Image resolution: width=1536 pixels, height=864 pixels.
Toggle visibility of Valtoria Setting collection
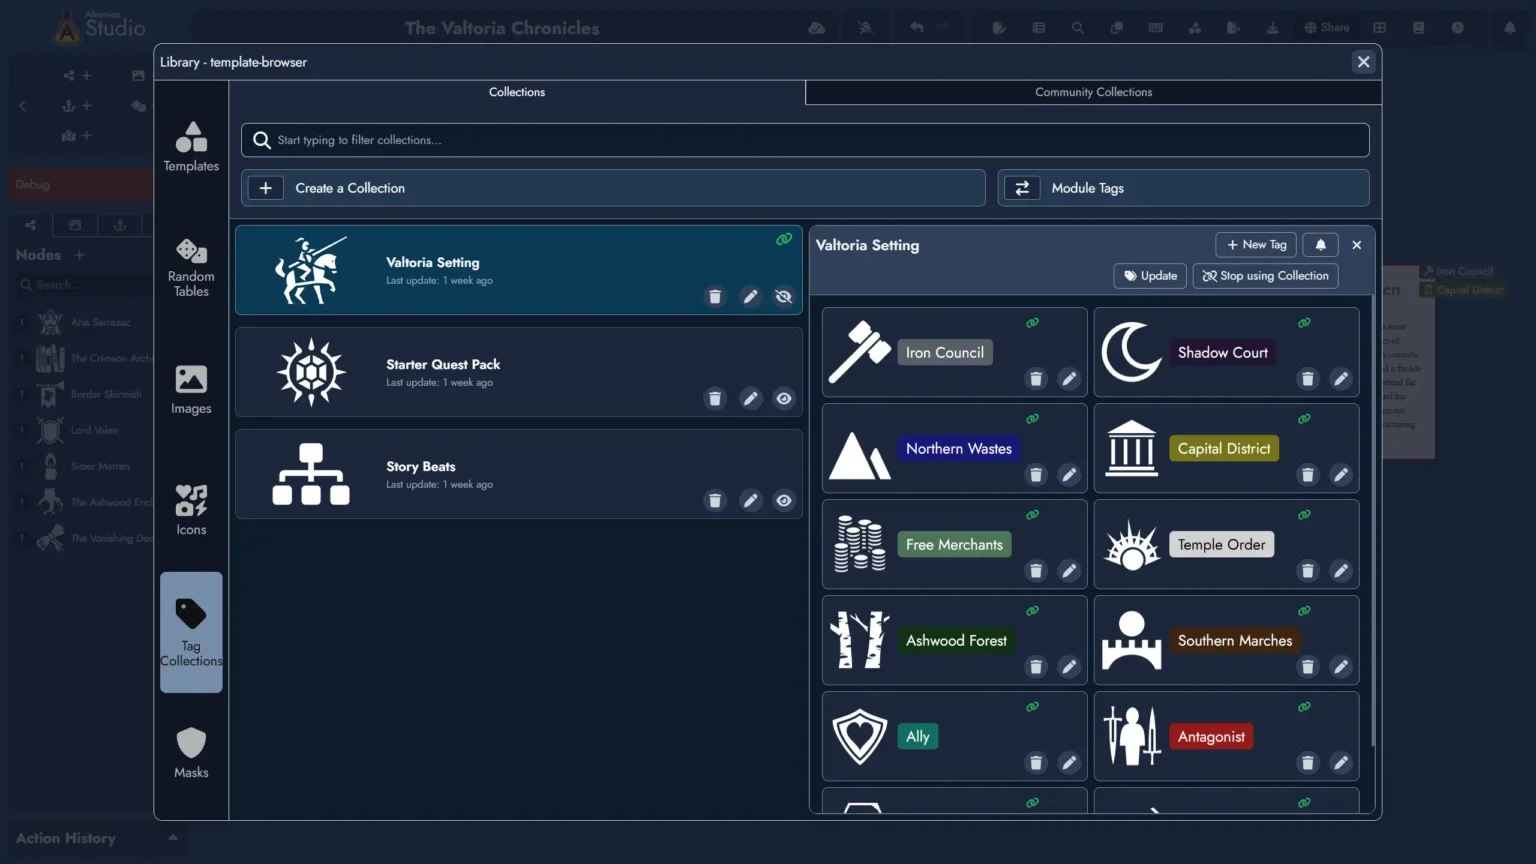784,297
